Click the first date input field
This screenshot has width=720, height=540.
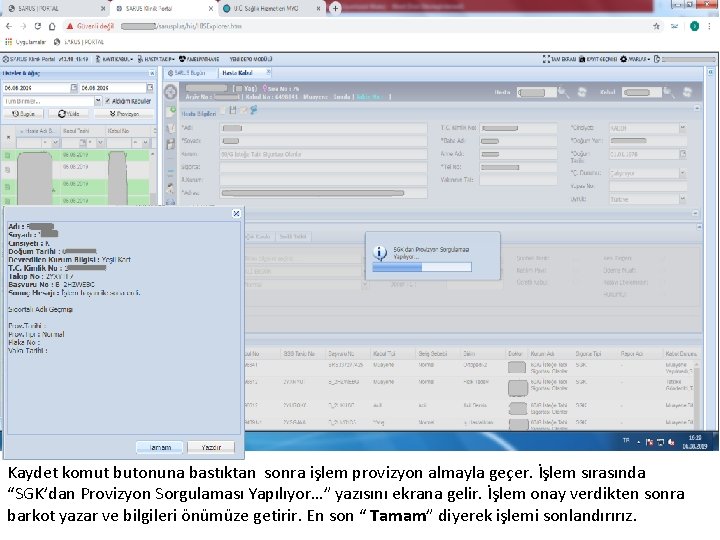[36, 87]
